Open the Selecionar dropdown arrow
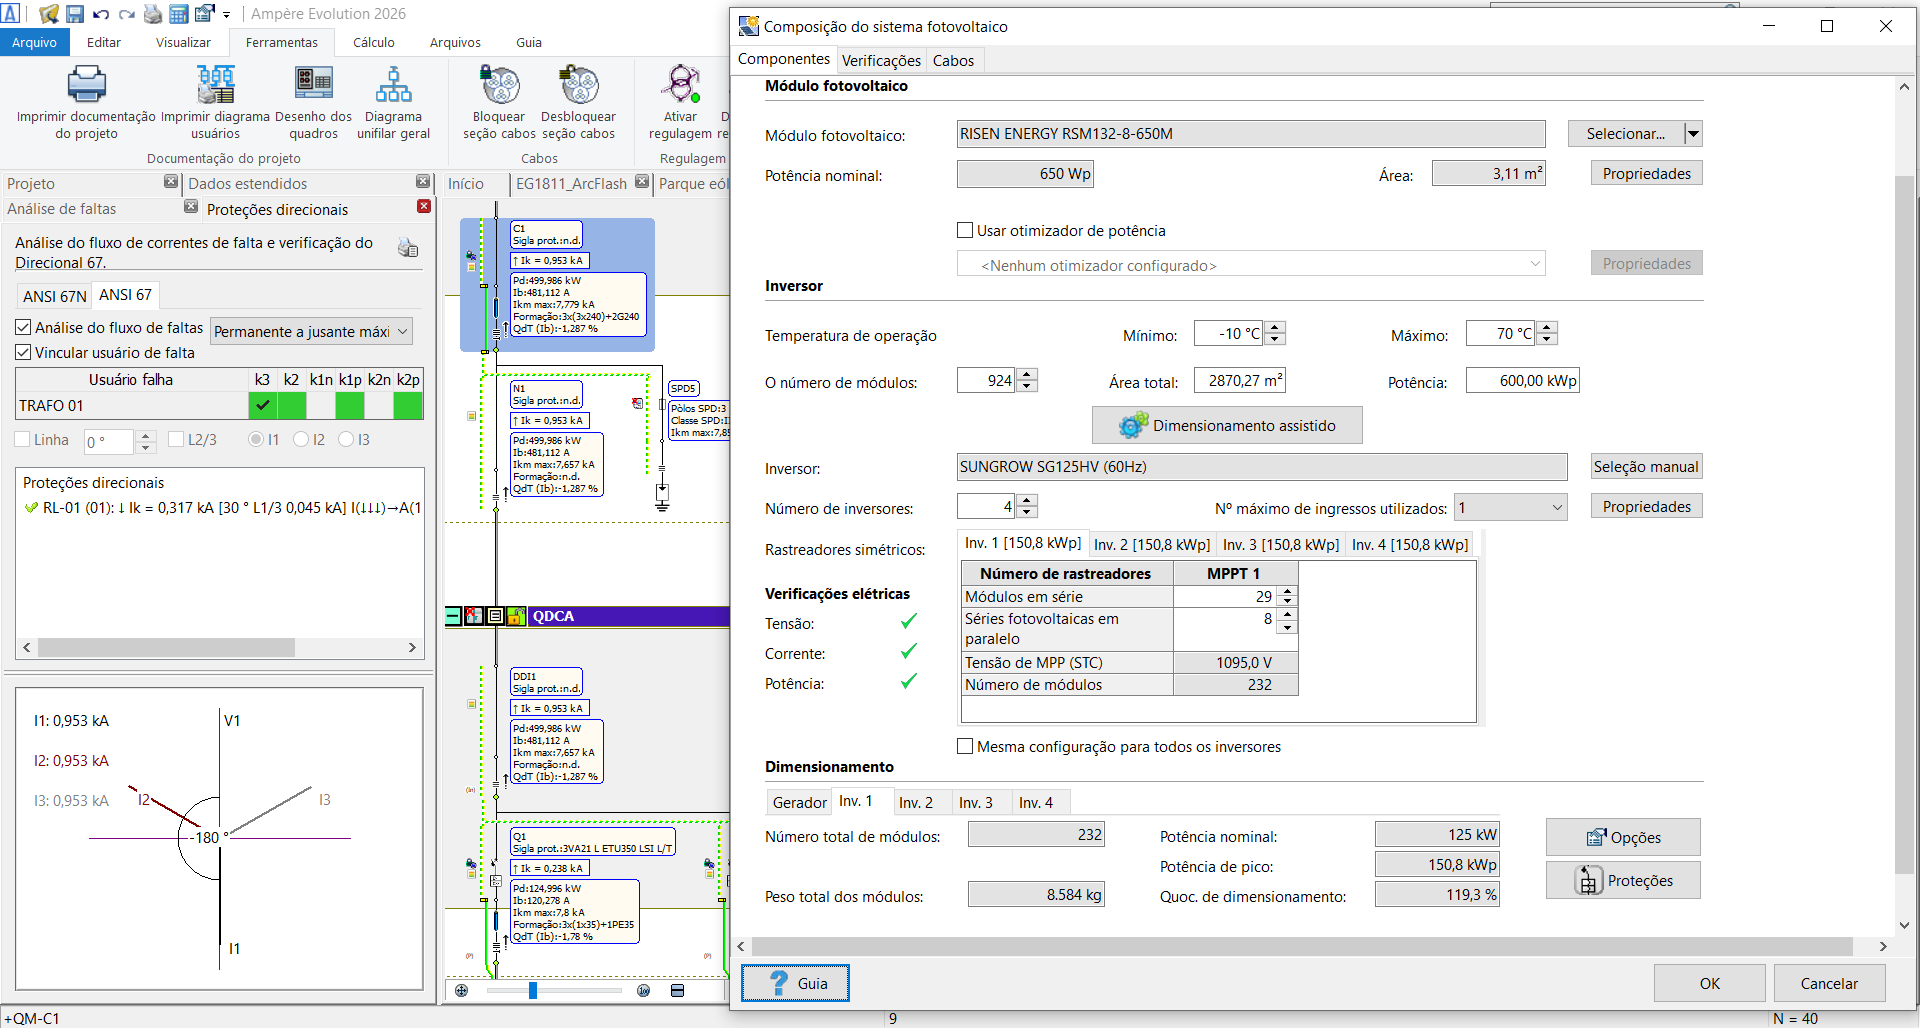1920x1028 pixels. coord(1693,134)
